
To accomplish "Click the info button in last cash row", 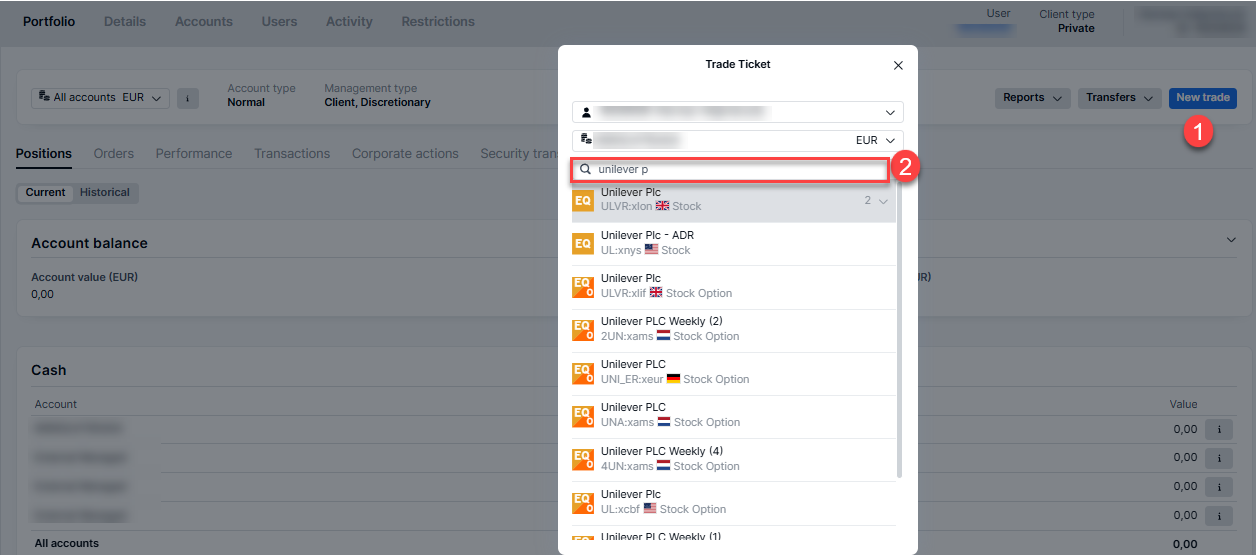I will coord(1217,516).
